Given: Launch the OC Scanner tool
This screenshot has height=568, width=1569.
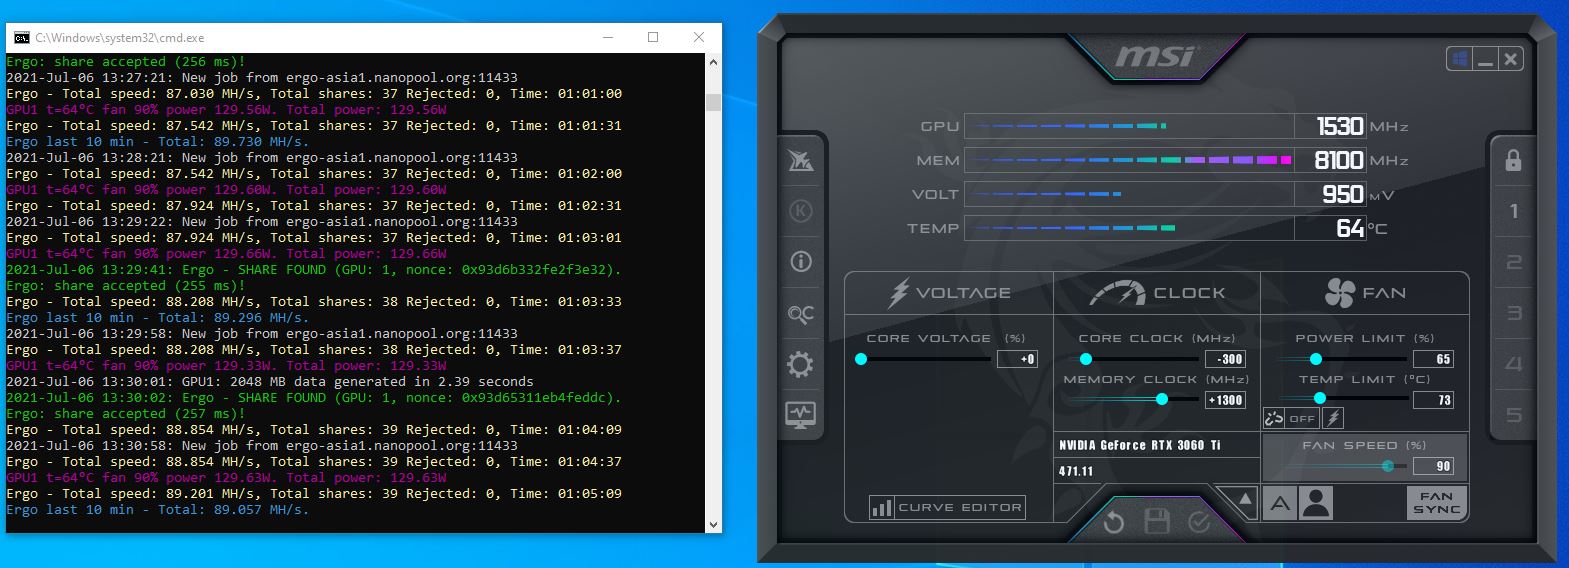Looking at the screenshot, I should pos(801,314).
